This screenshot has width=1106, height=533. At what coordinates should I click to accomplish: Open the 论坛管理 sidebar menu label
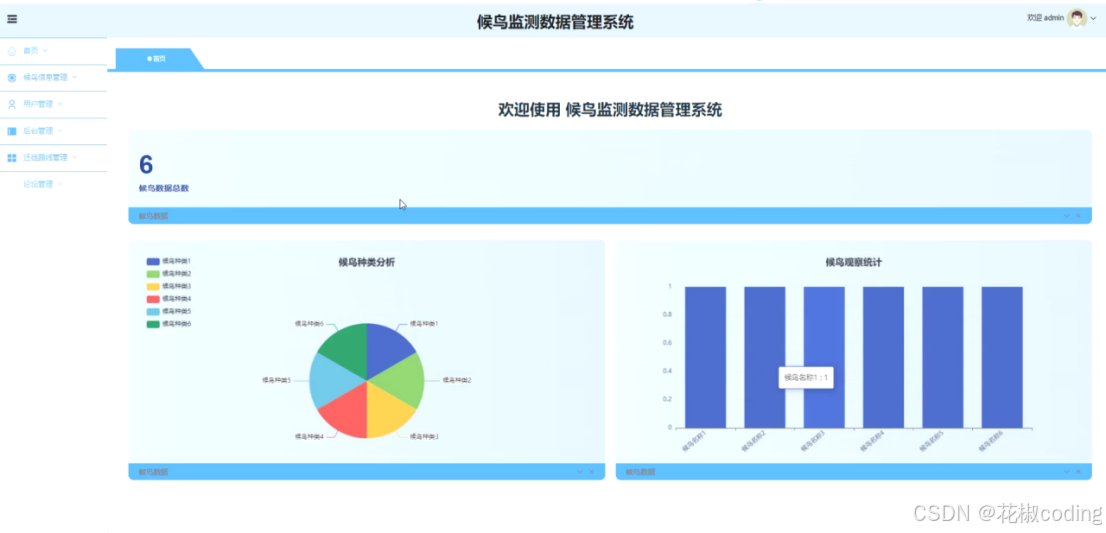tap(38, 185)
